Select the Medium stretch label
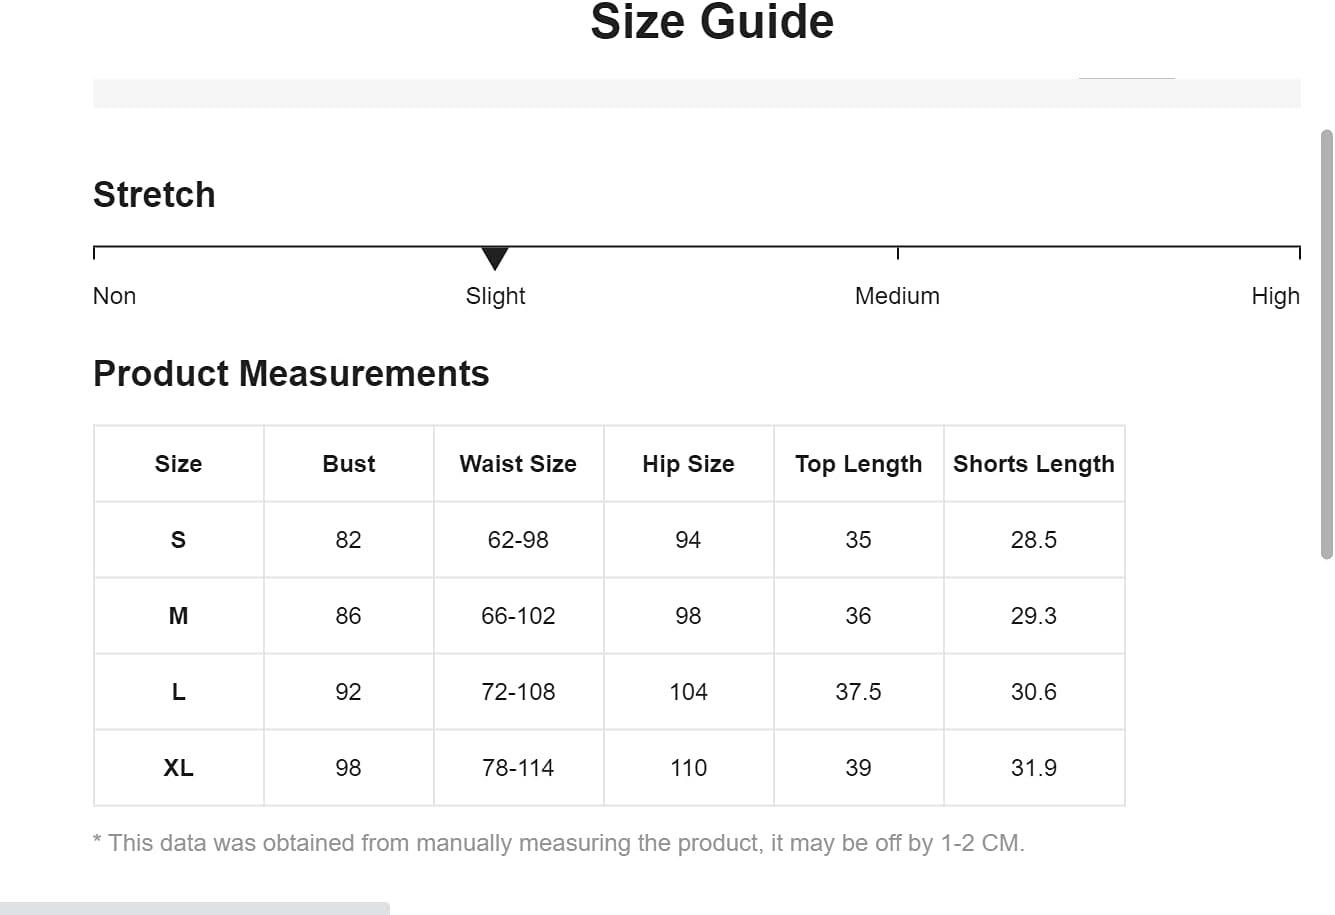Screen dimensions: 1335x915 click(897, 296)
